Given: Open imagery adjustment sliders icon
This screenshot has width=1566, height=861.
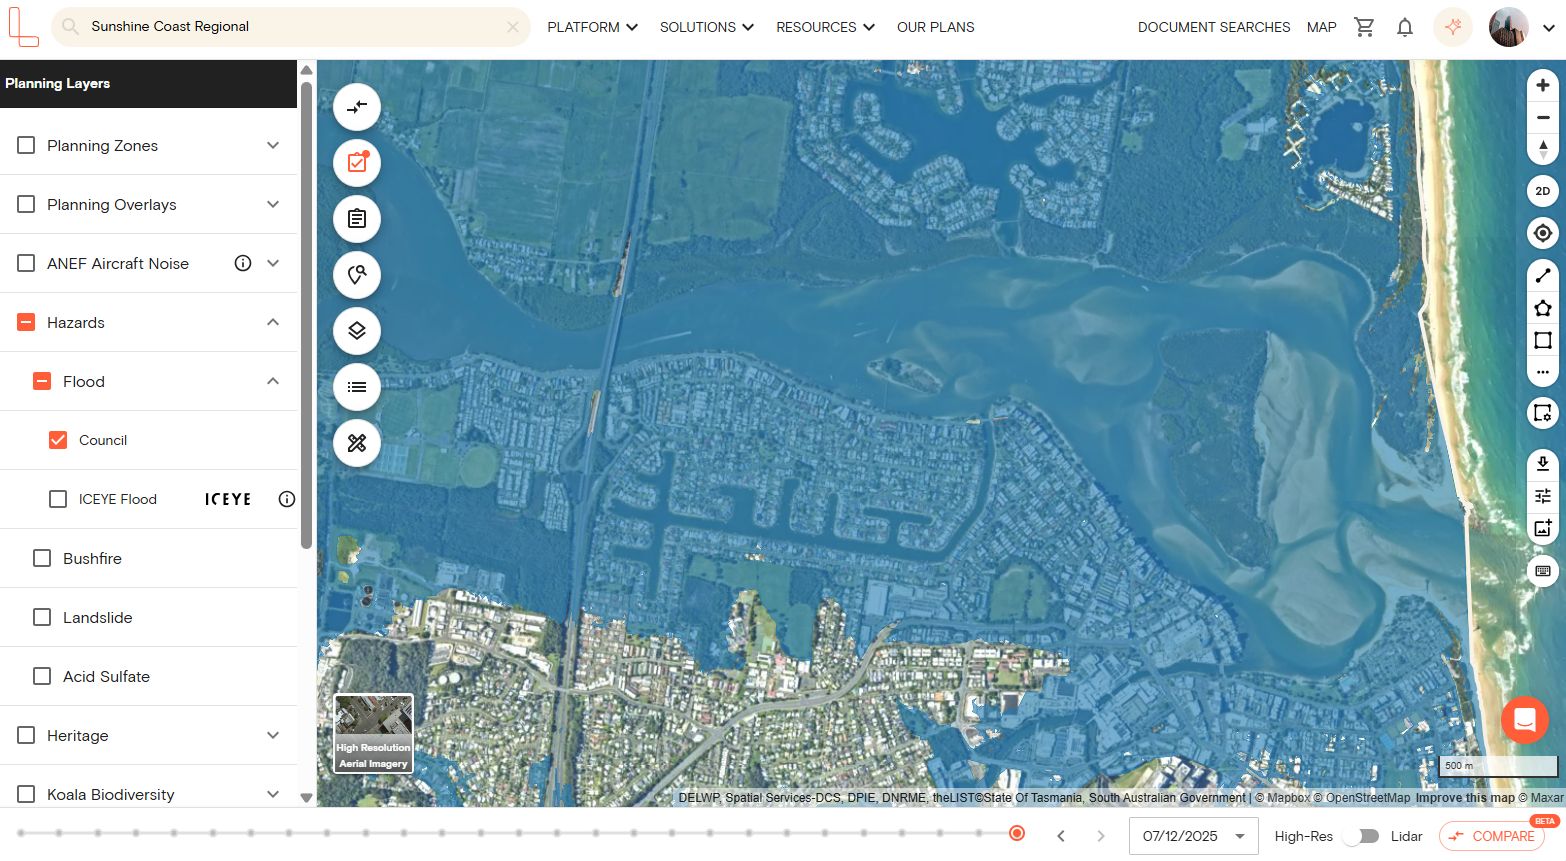Looking at the screenshot, I should [1543, 496].
